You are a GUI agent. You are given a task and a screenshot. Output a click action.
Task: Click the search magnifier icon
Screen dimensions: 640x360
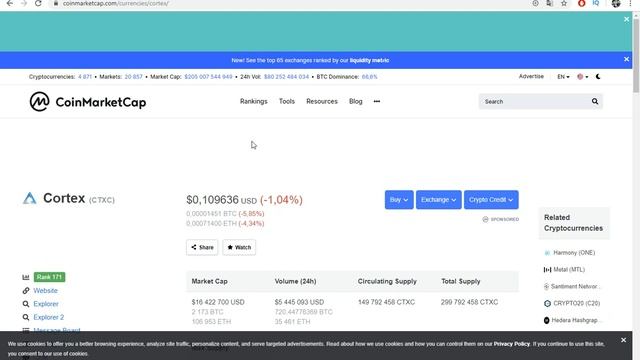tap(595, 102)
